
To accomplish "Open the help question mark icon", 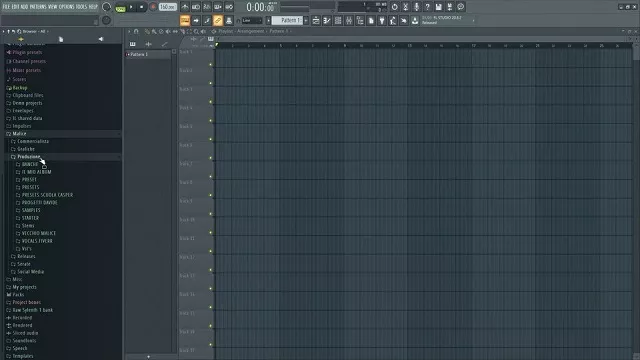I will click(x=427, y=7).
